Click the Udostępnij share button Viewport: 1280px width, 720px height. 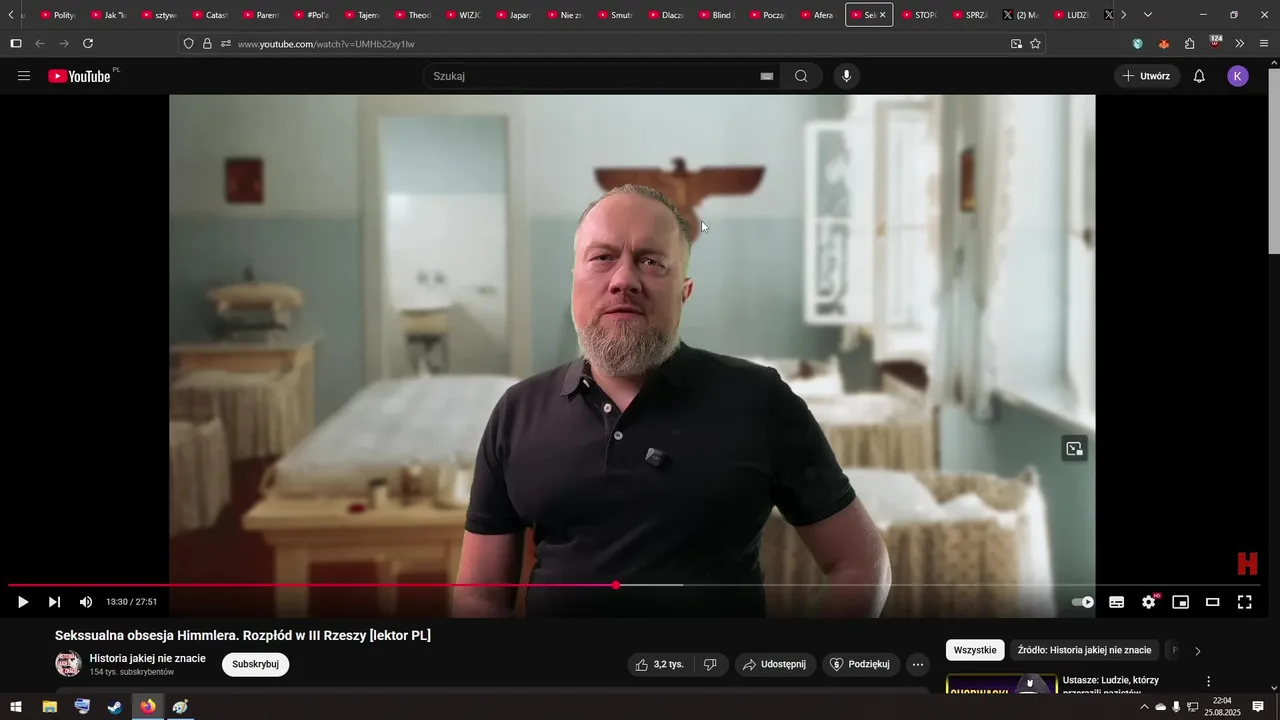[x=775, y=664]
